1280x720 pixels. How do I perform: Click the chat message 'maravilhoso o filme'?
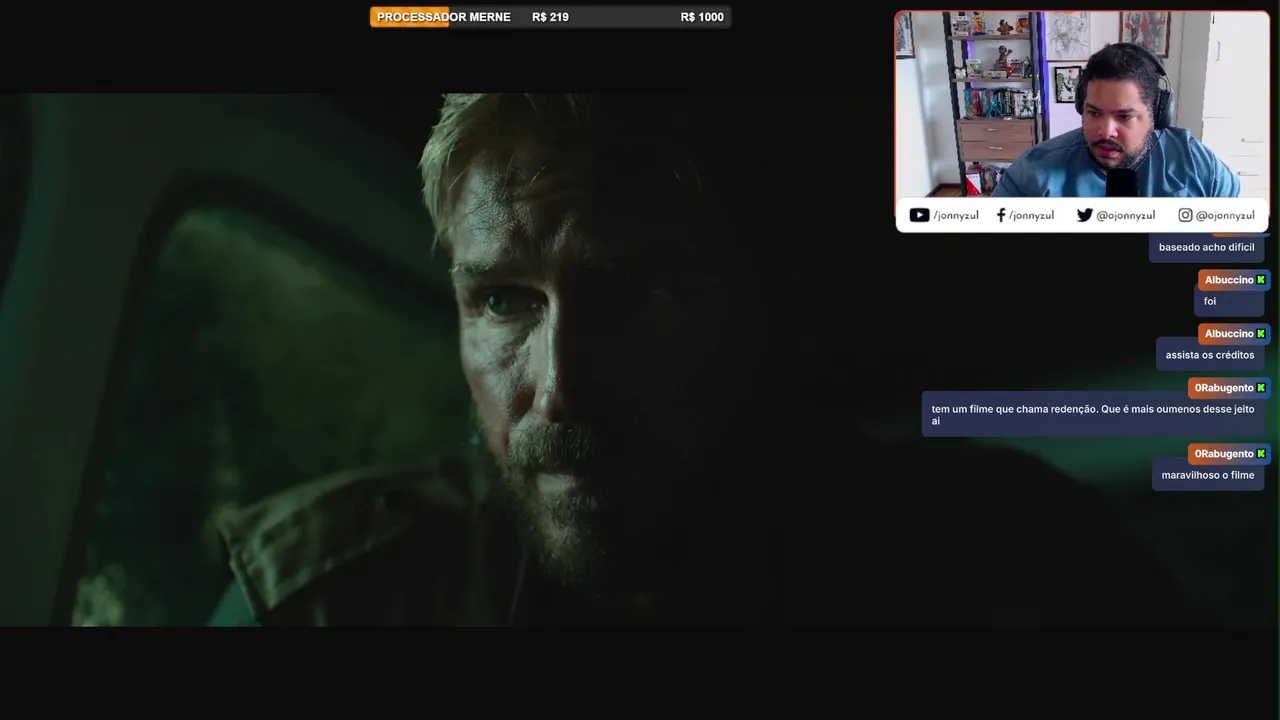[x=1208, y=475]
